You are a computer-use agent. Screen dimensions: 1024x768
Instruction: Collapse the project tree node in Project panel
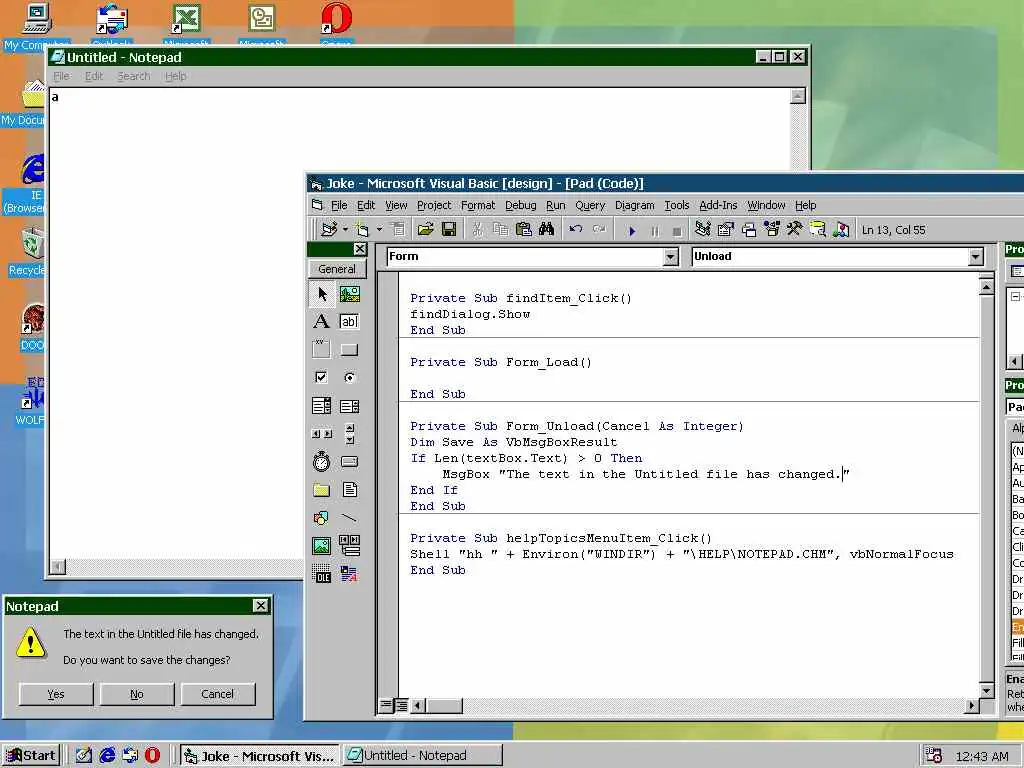tap(1016, 296)
